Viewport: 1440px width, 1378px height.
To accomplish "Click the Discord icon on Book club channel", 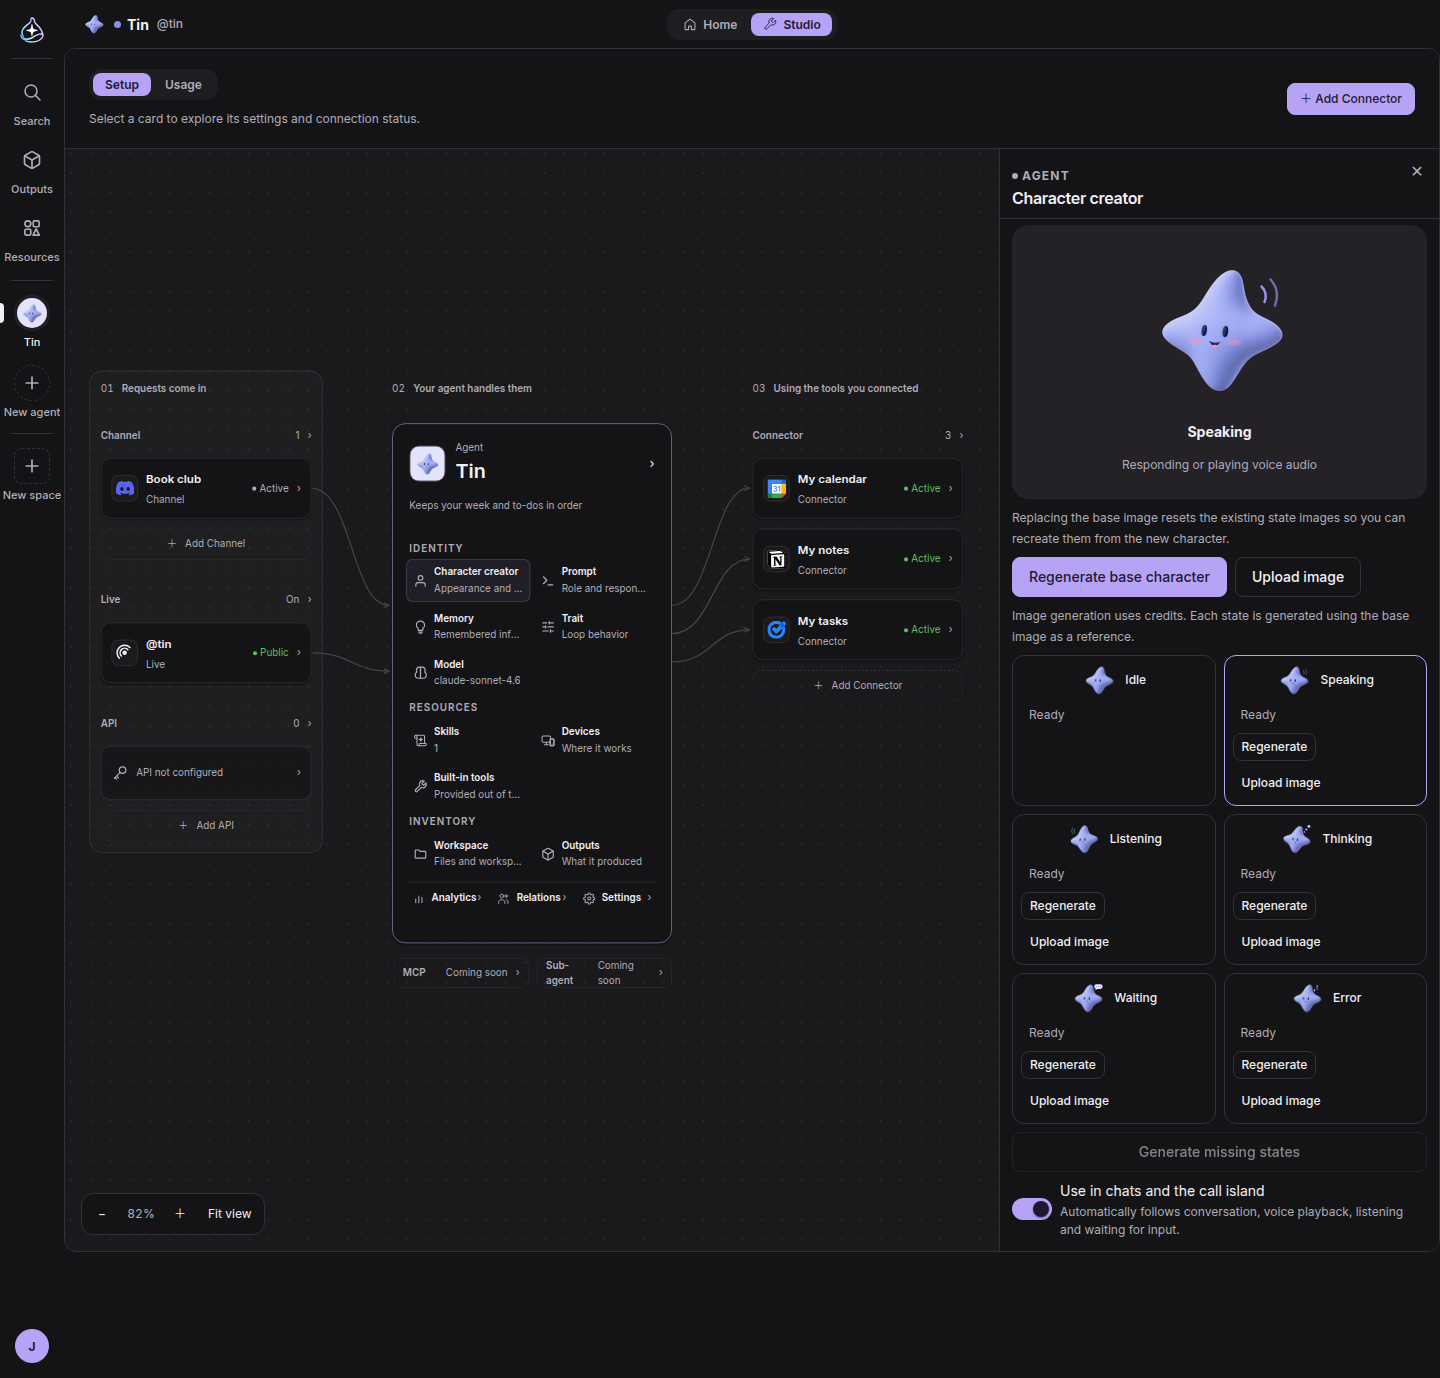I will (125, 488).
